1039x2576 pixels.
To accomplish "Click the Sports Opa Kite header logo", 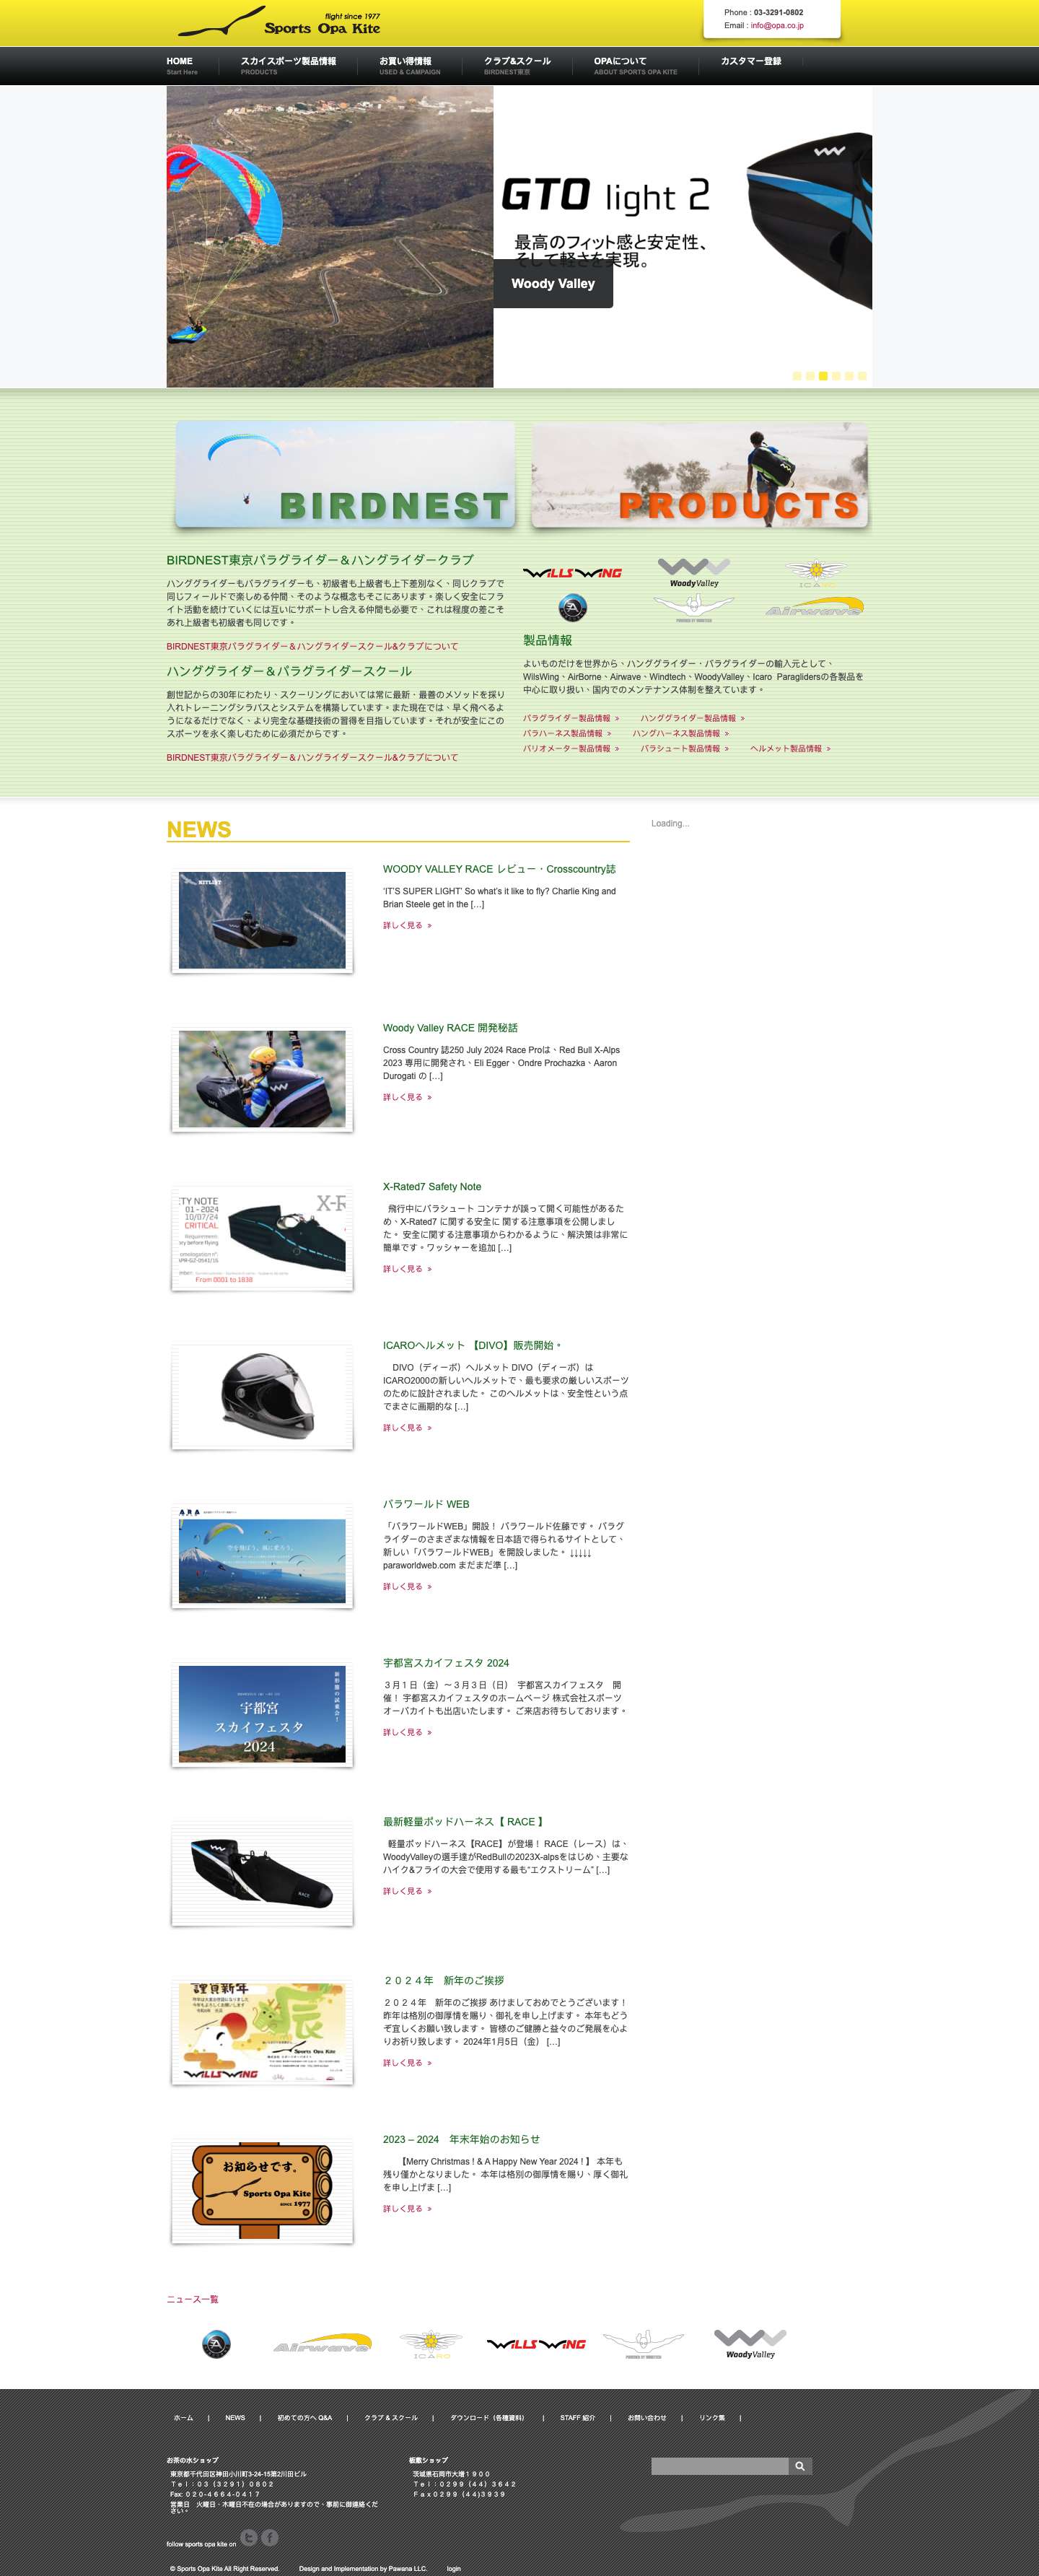I will click(x=279, y=22).
